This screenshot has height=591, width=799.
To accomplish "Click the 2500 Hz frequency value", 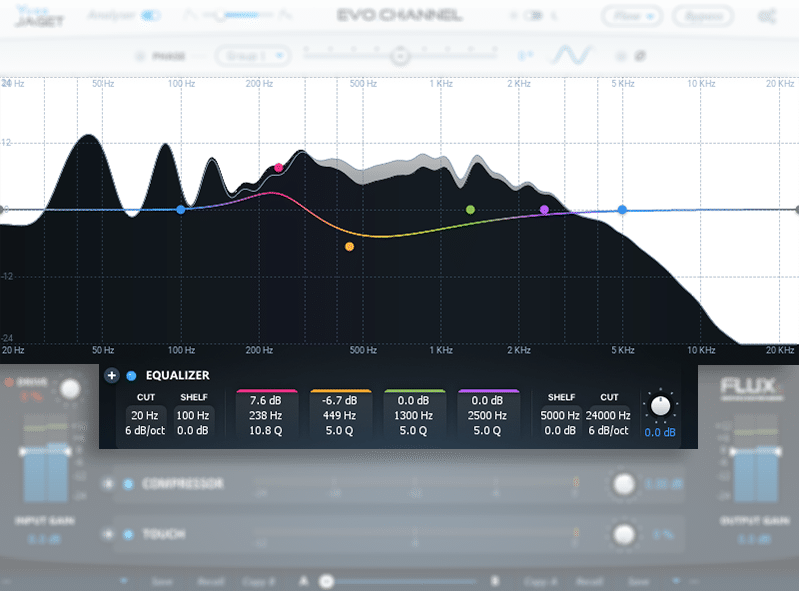I will 487,415.
